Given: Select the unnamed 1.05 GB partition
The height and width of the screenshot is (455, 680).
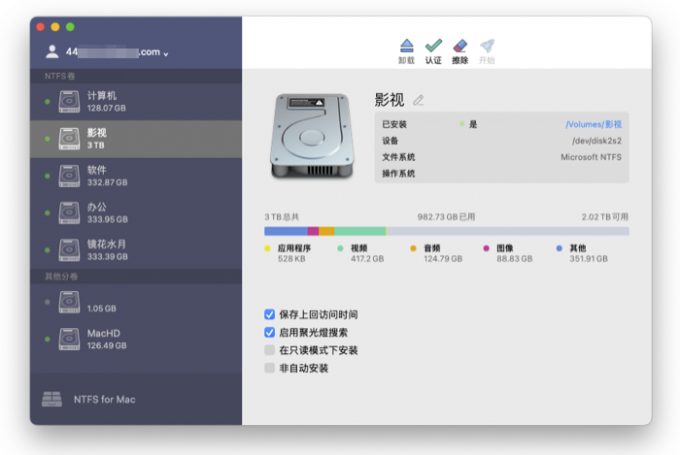Looking at the screenshot, I should [136, 302].
